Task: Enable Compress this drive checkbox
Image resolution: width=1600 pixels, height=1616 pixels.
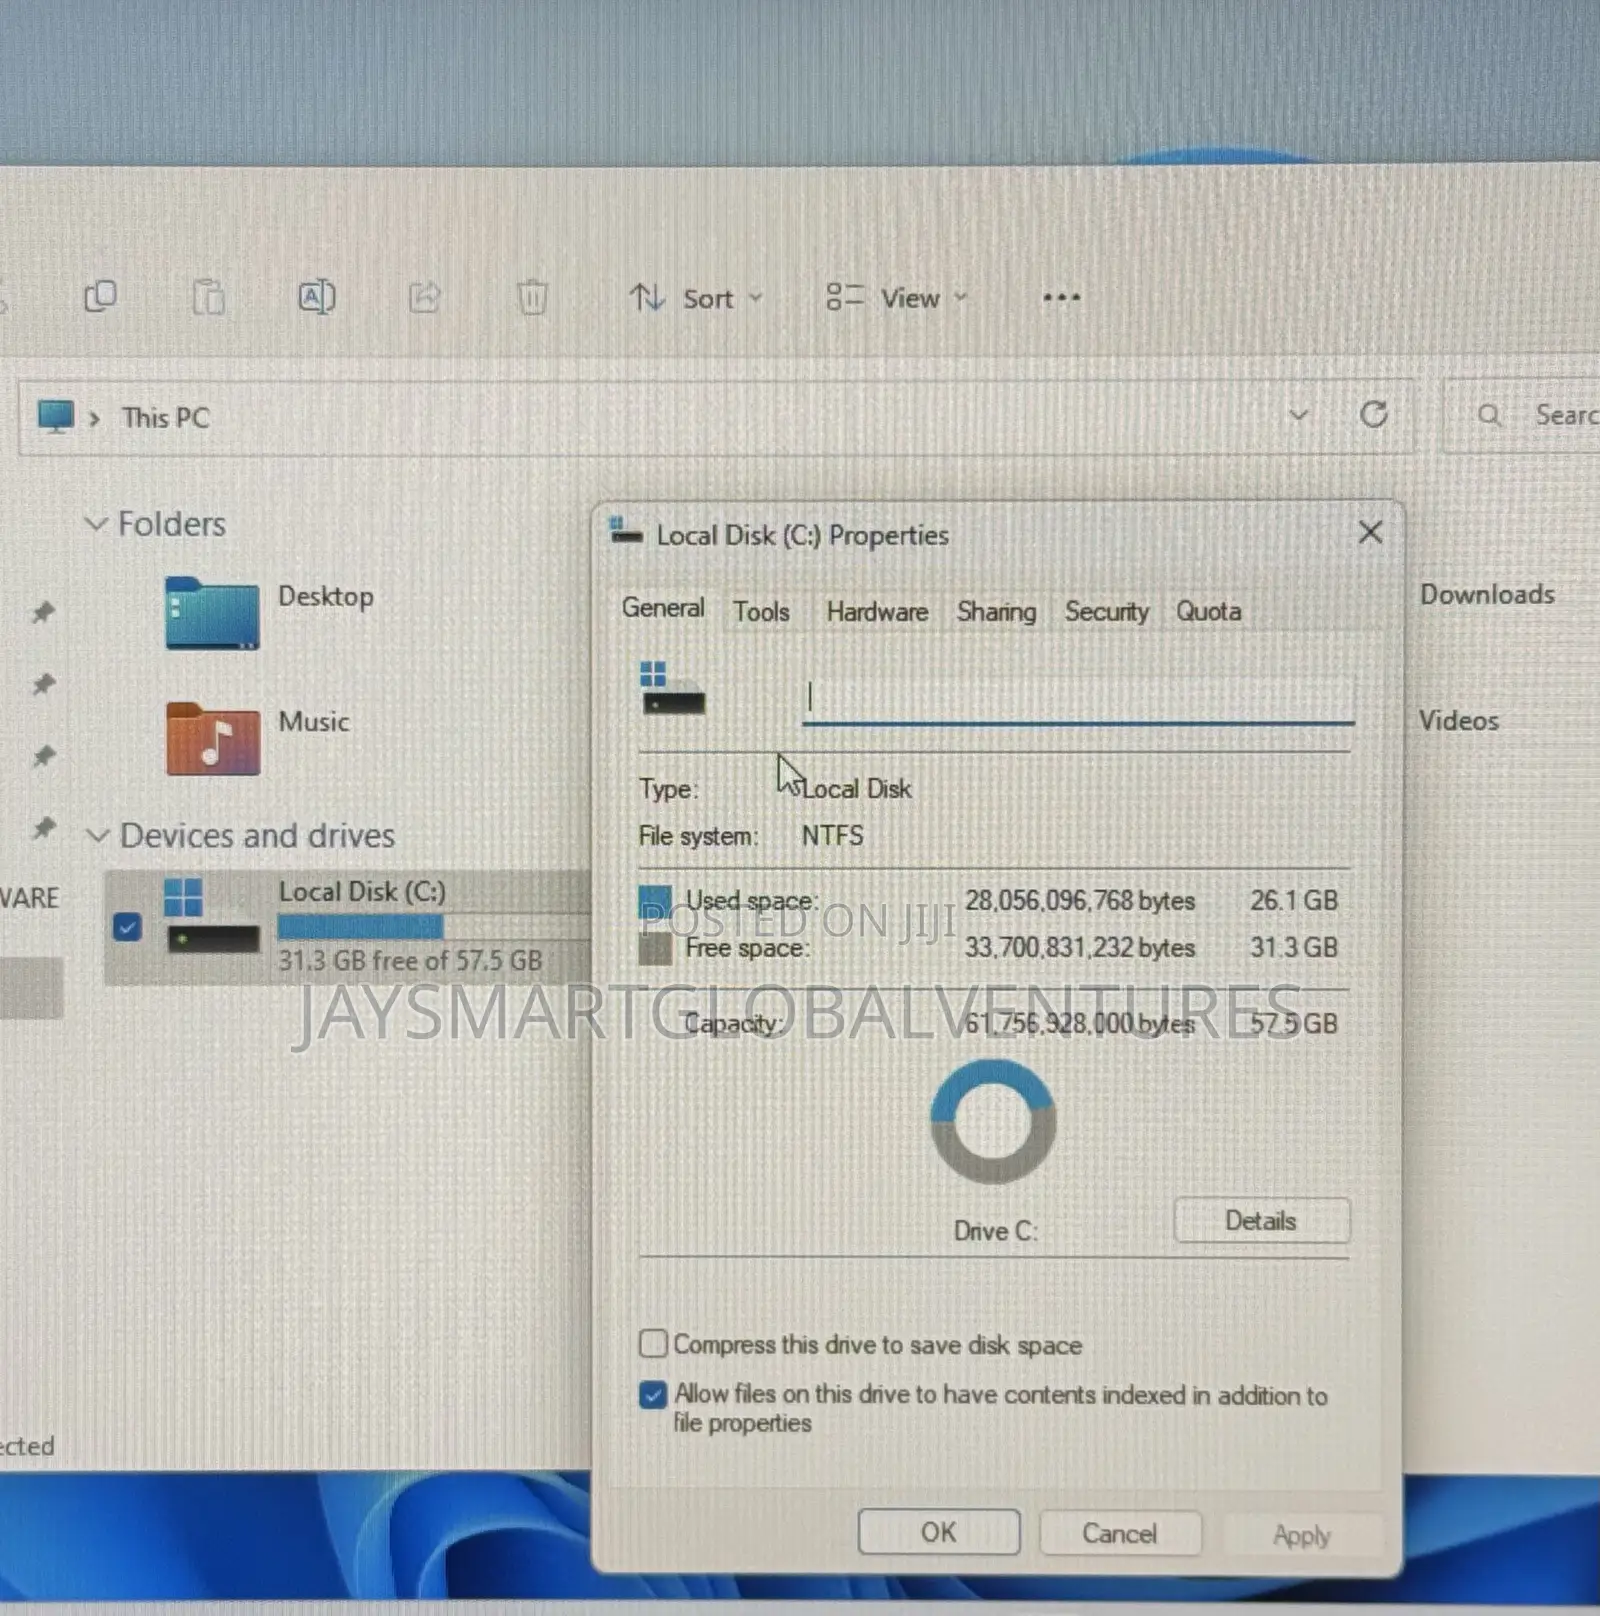Action: pos(653,1343)
